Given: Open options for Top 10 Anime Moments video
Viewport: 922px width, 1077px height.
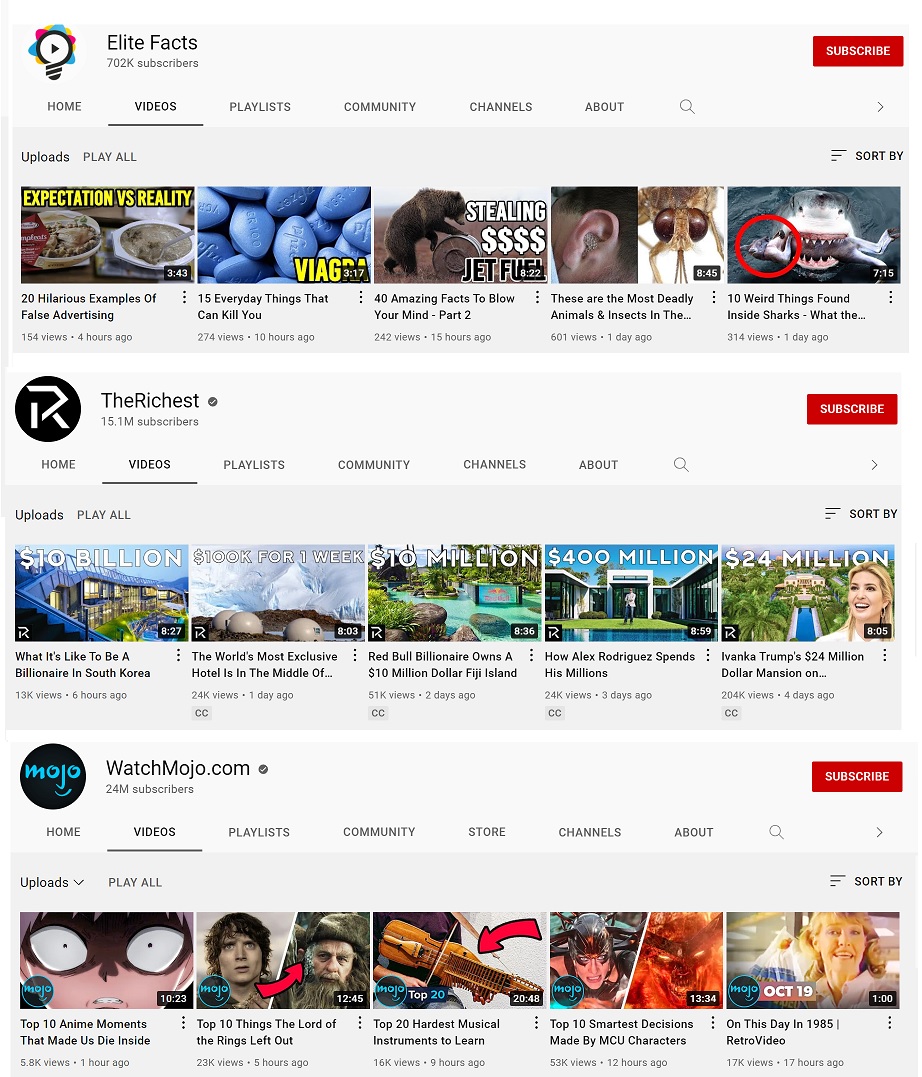Looking at the screenshot, I should click(x=183, y=1023).
